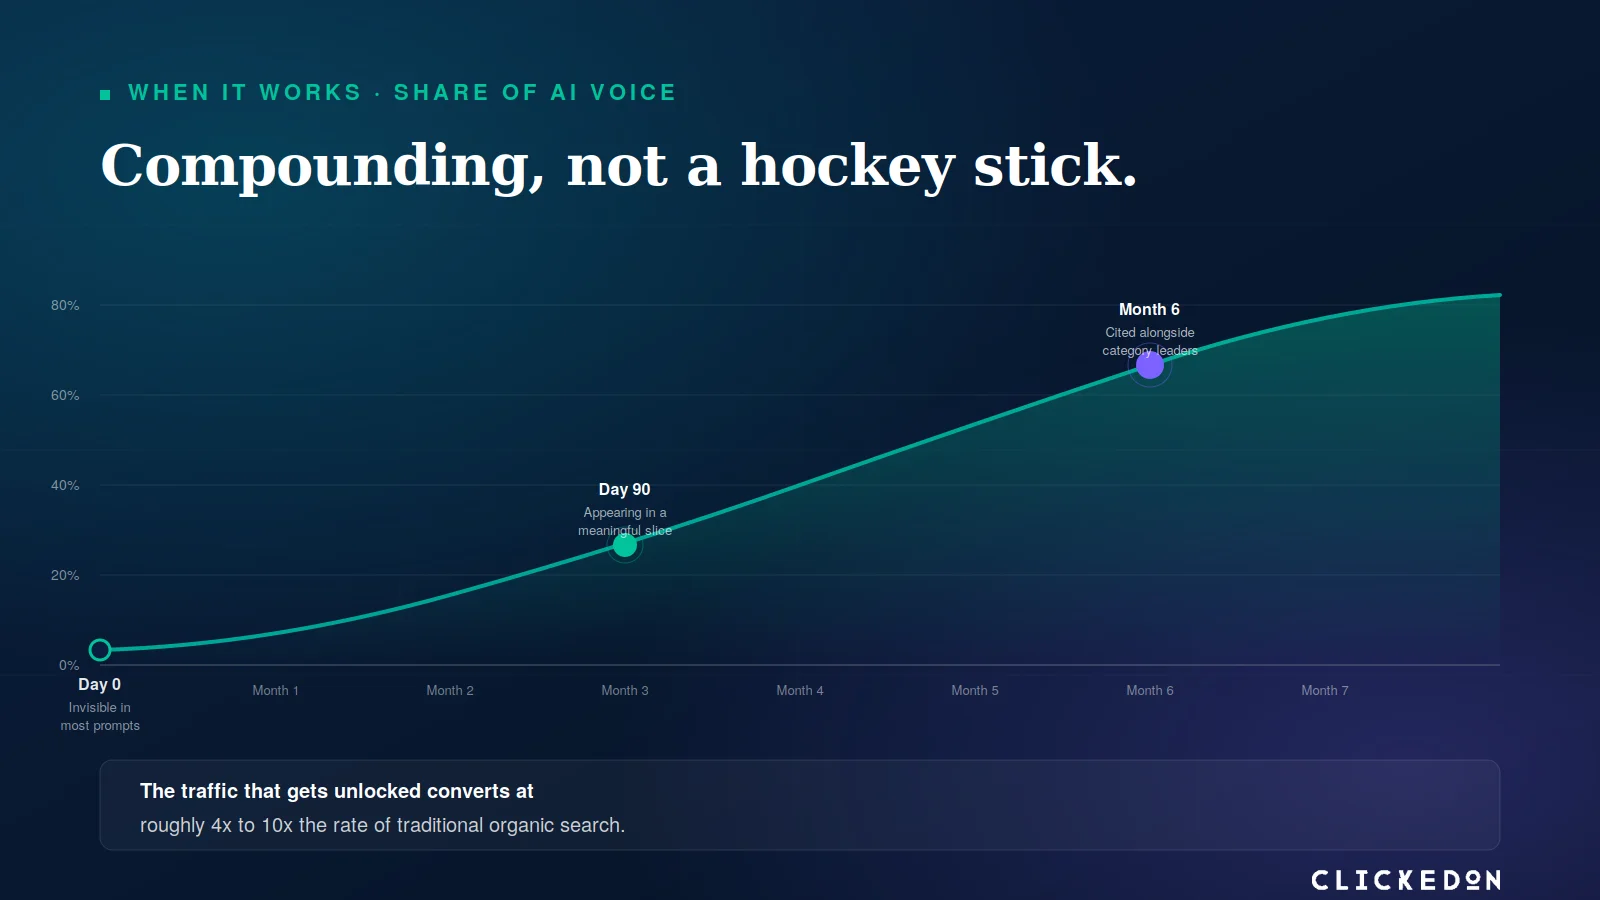Click the Month 7 x-axis label
1600x900 pixels.
pyautogui.click(x=1325, y=690)
